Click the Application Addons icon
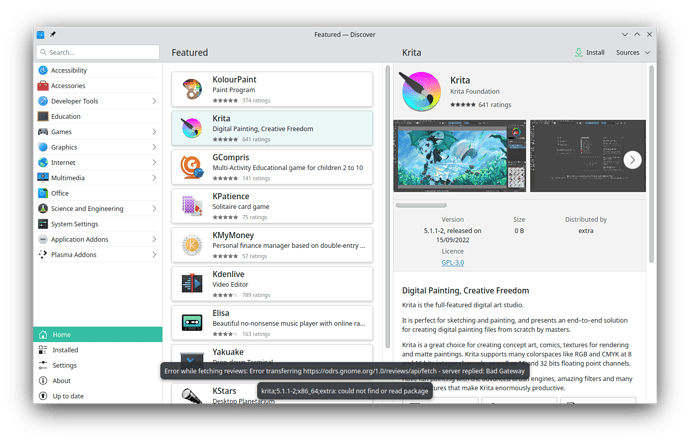 point(43,239)
